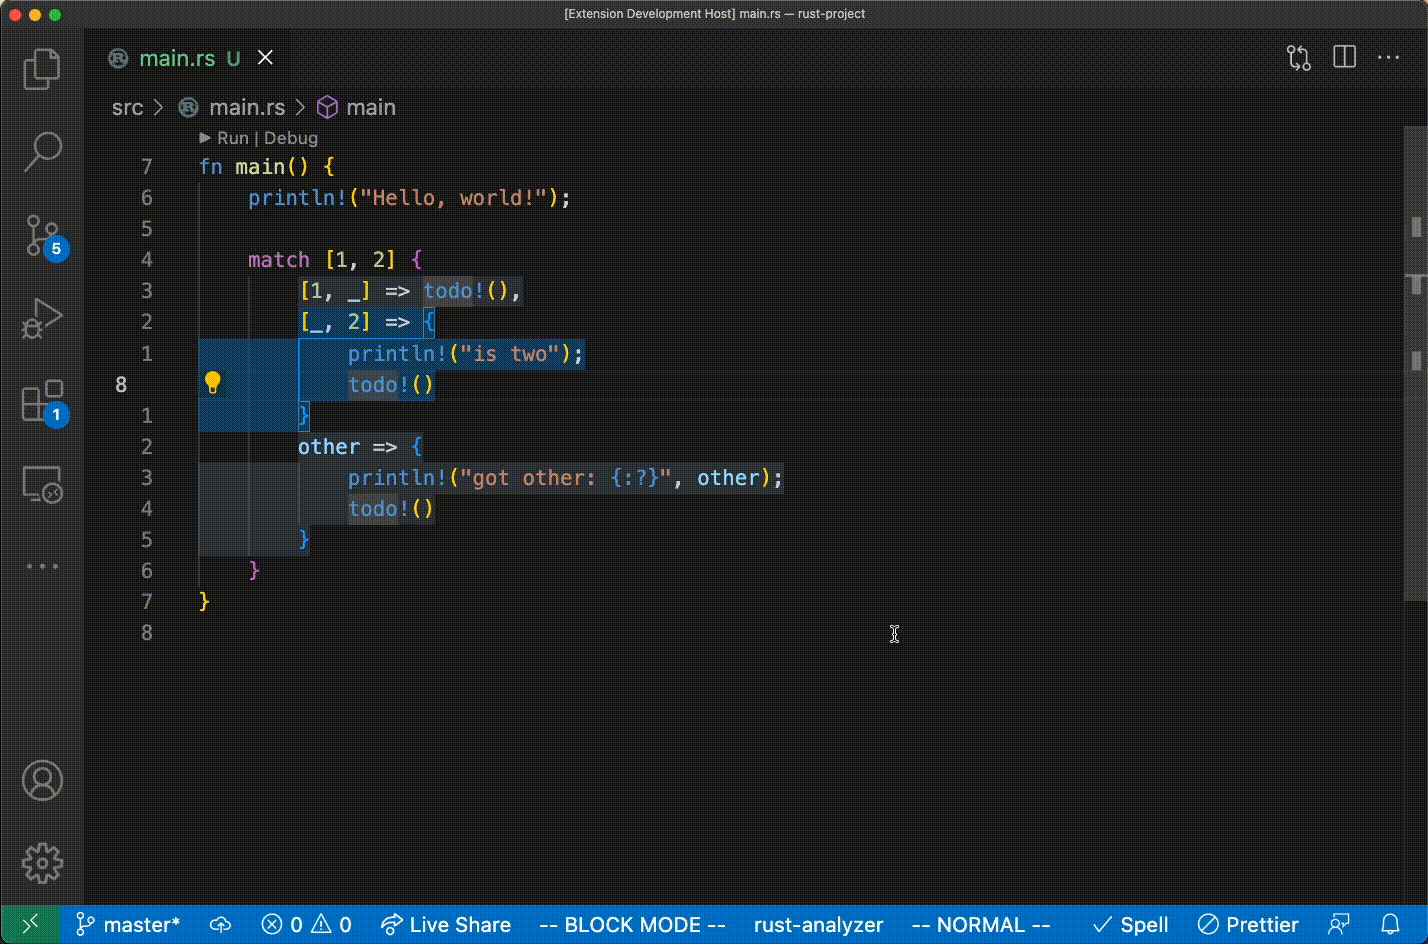Open the Explorer view
The height and width of the screenshot is (944, 1428).
click(42, 68)
